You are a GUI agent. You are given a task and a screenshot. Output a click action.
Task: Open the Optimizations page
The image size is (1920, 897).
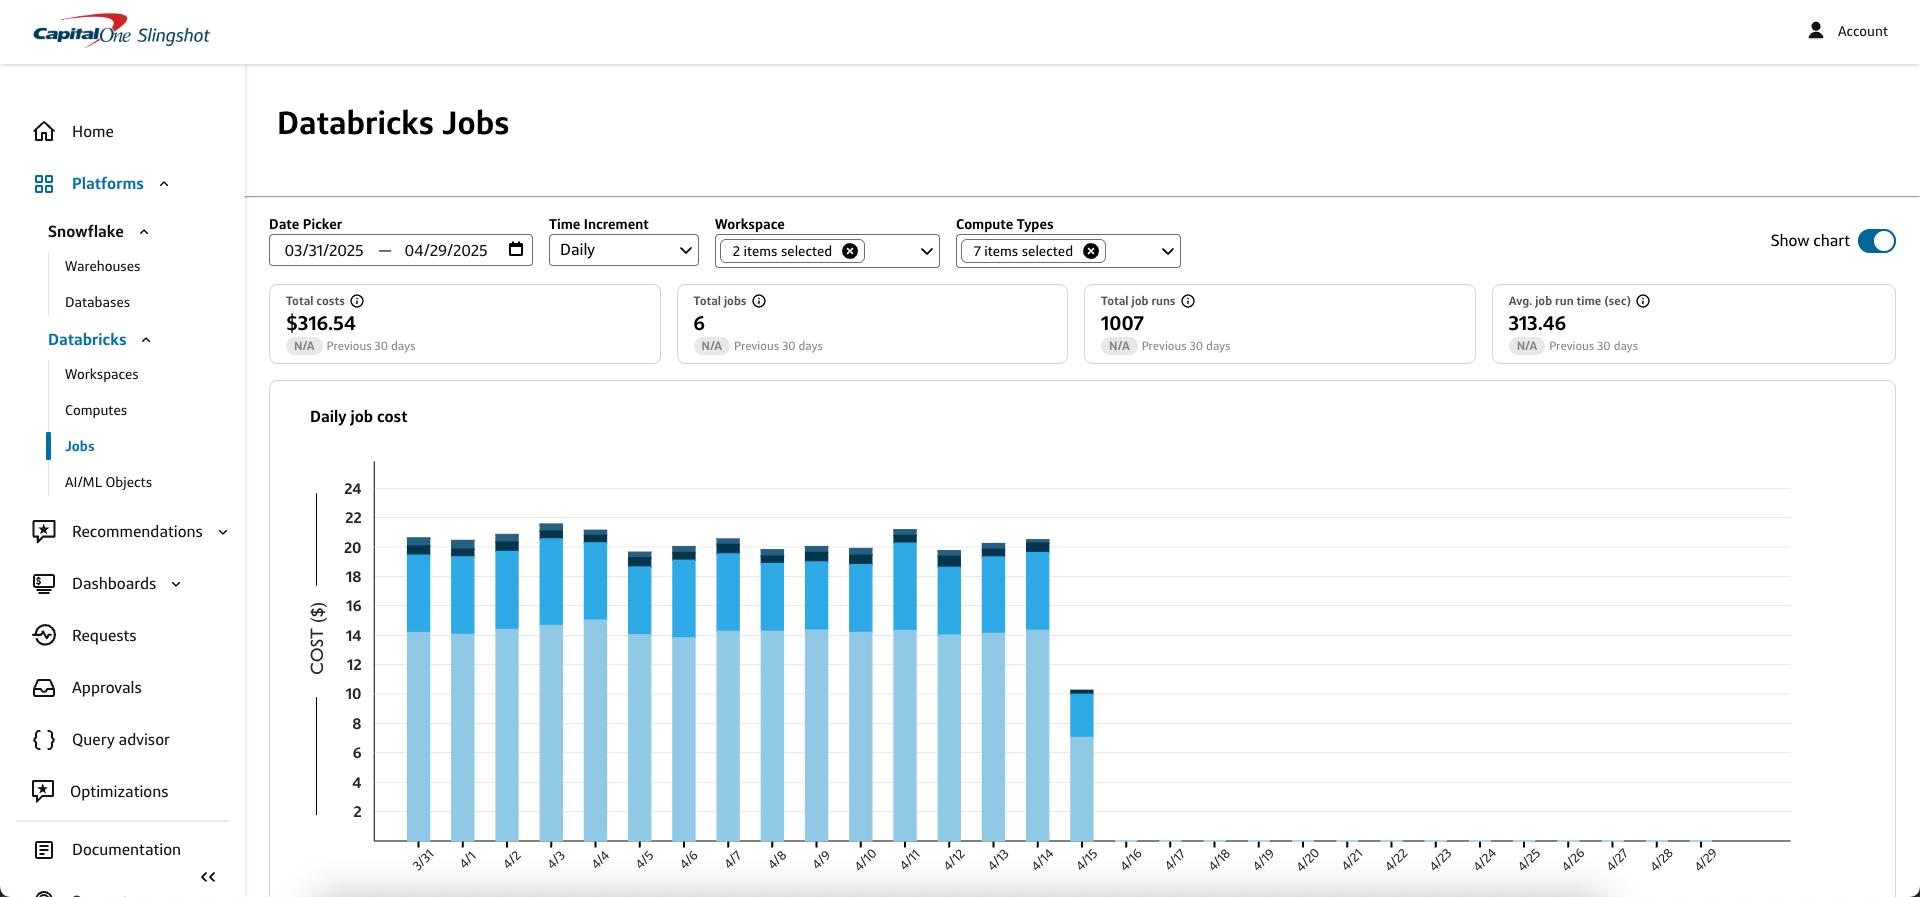pyautogui.click(x=119, y=791)
